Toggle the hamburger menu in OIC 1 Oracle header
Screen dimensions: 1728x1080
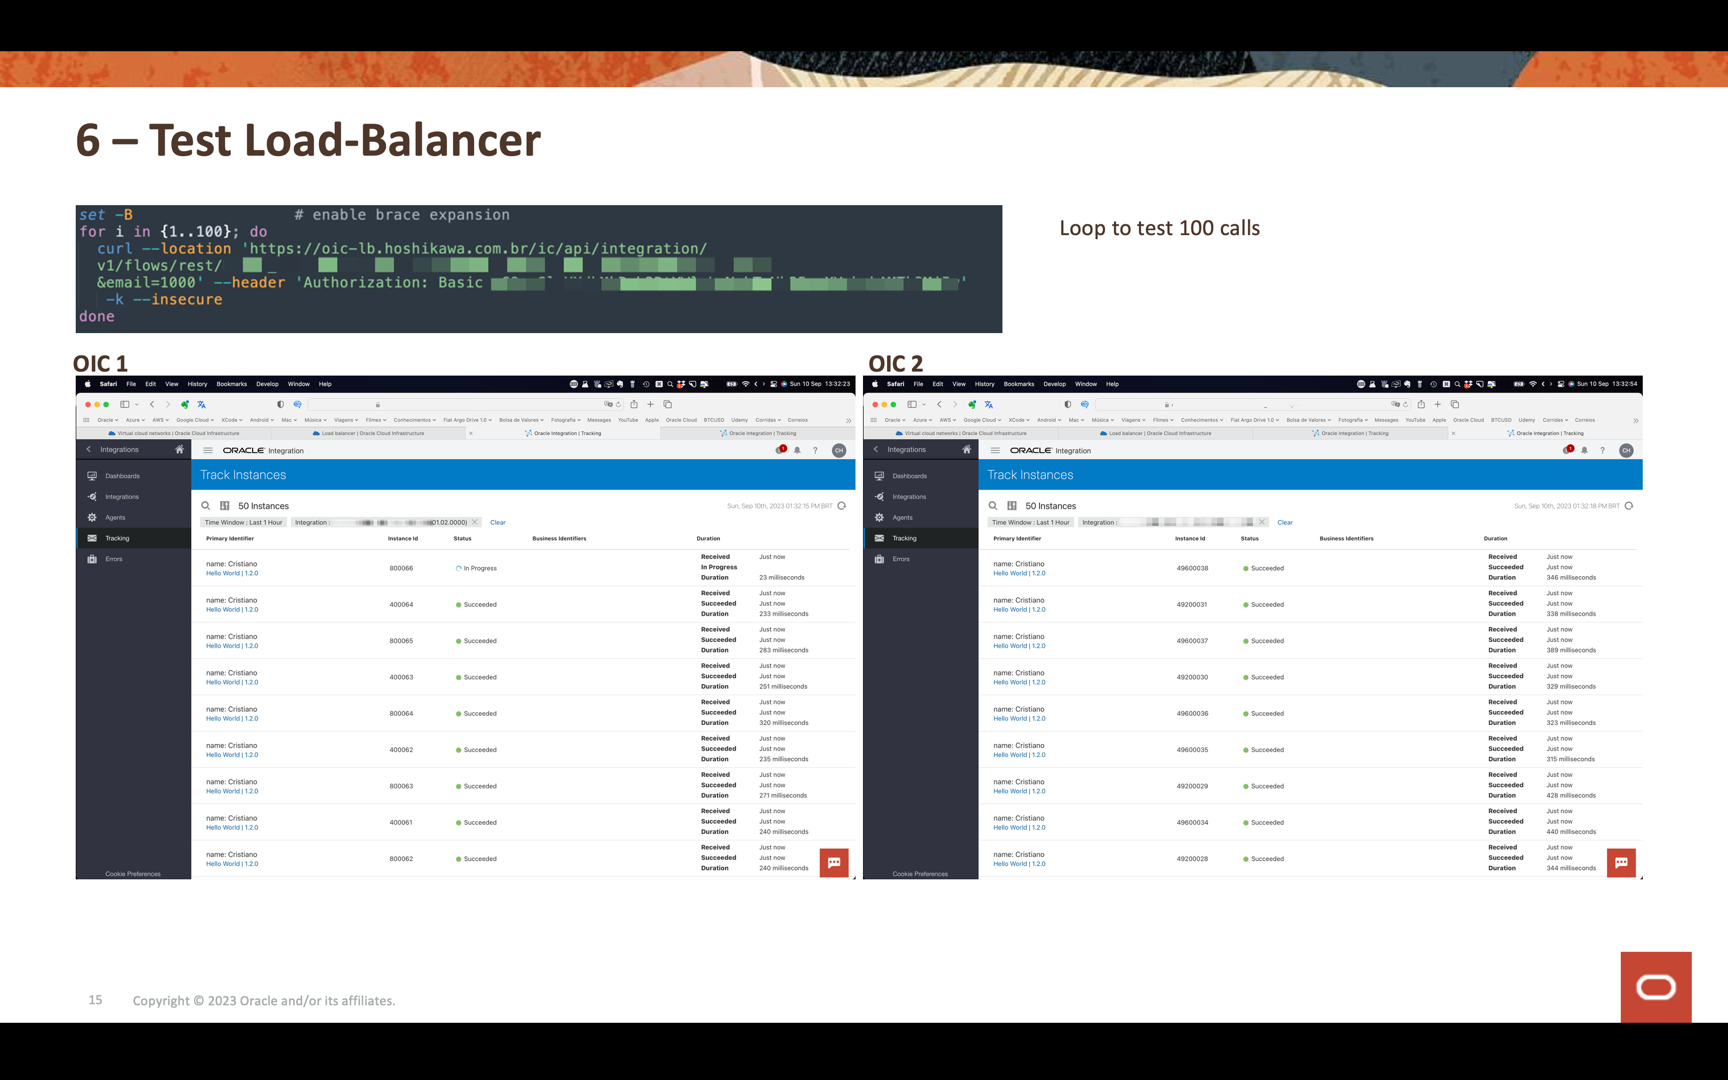pos(208,451)
